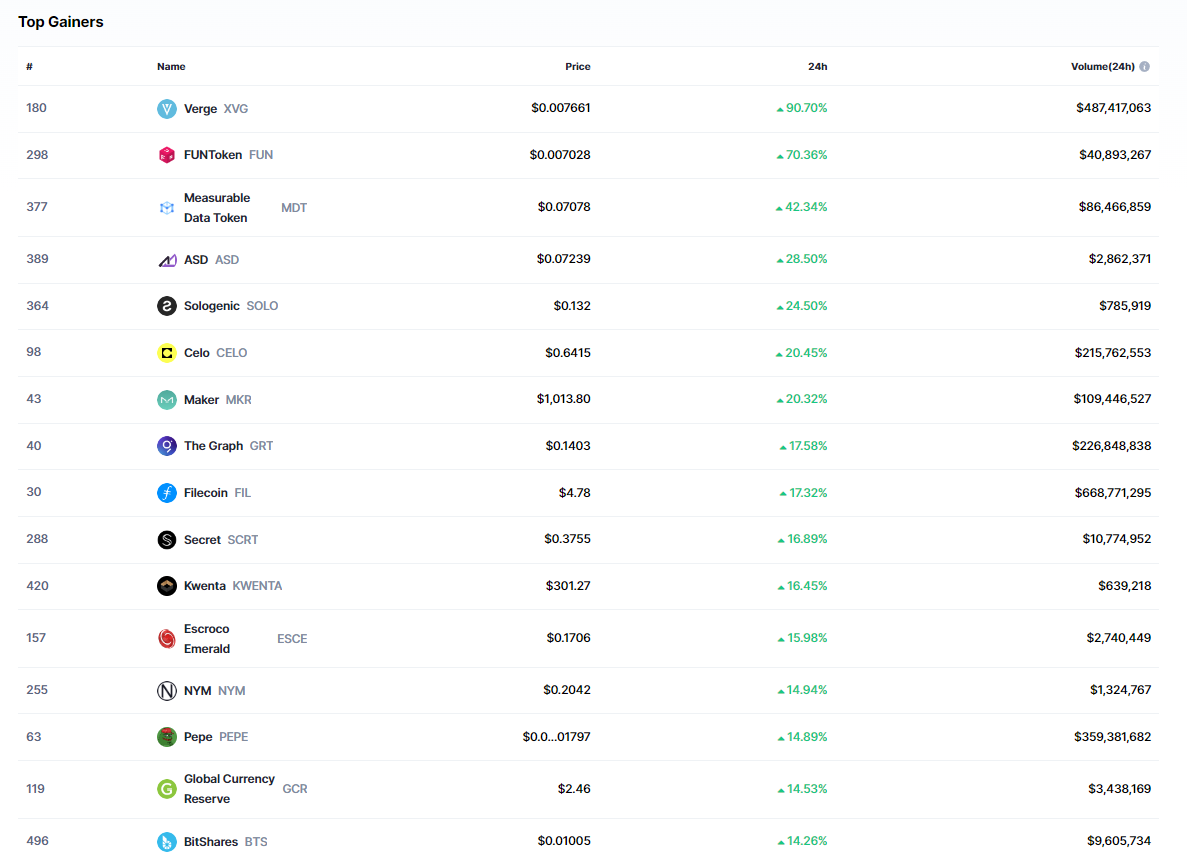
Task: Open the Sologenic coin page link
Action: click(212, 306)
